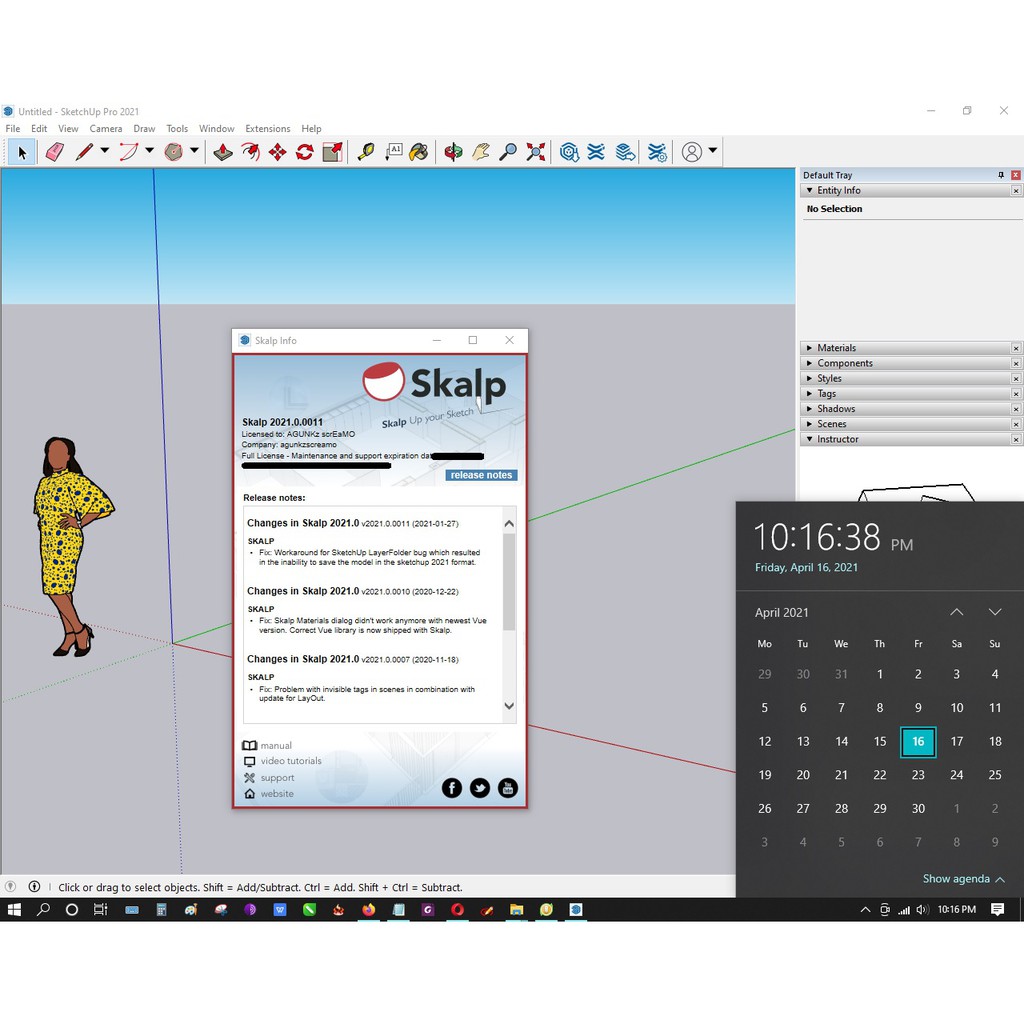Use the Tape Measure tool
The height and width of the screenshot is (1024, 1024).
pos(368,151)
